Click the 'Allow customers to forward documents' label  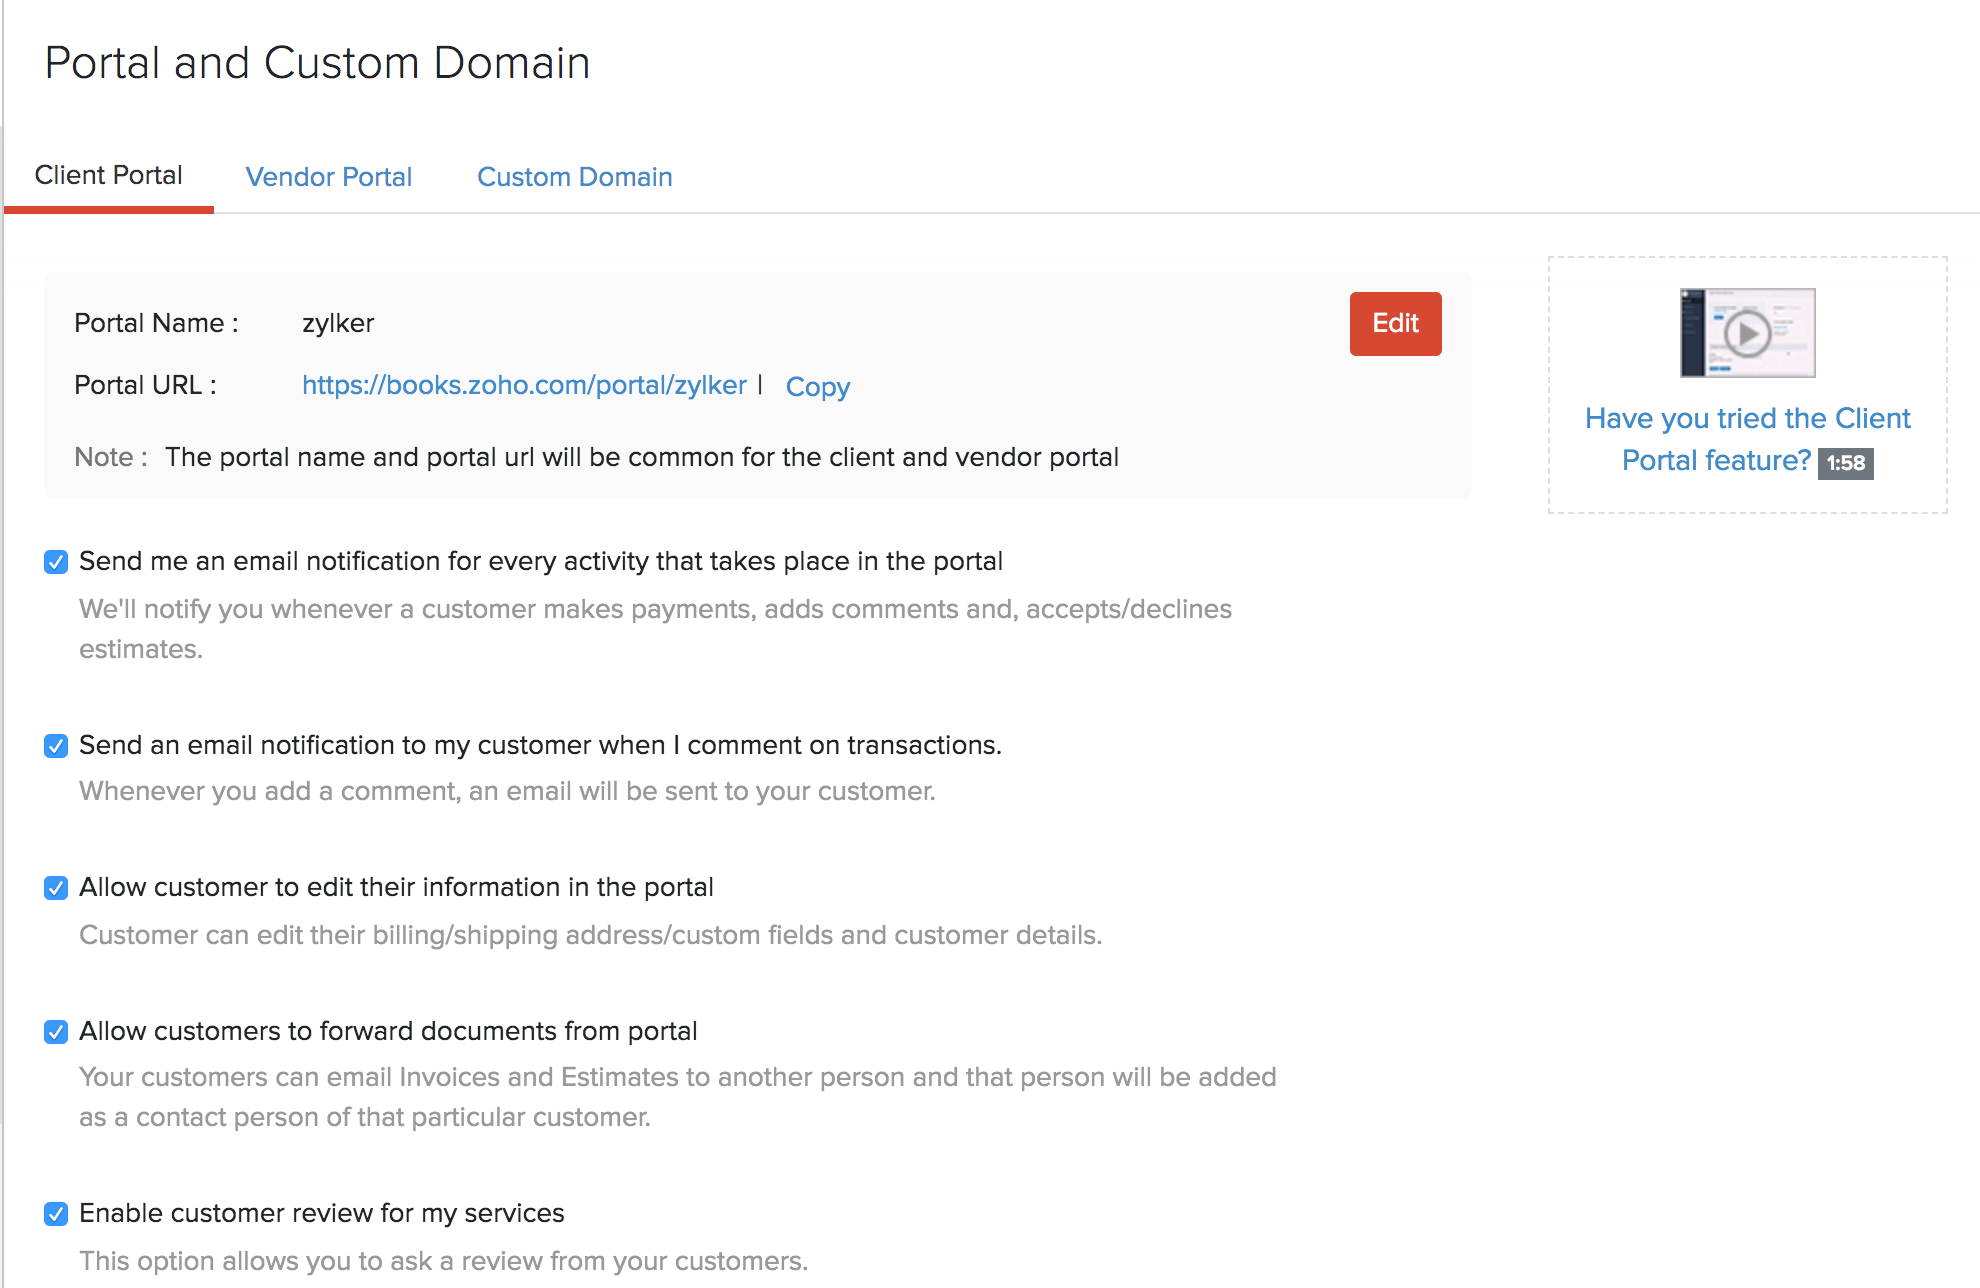pyautogui.click(x=388, y=1031)
